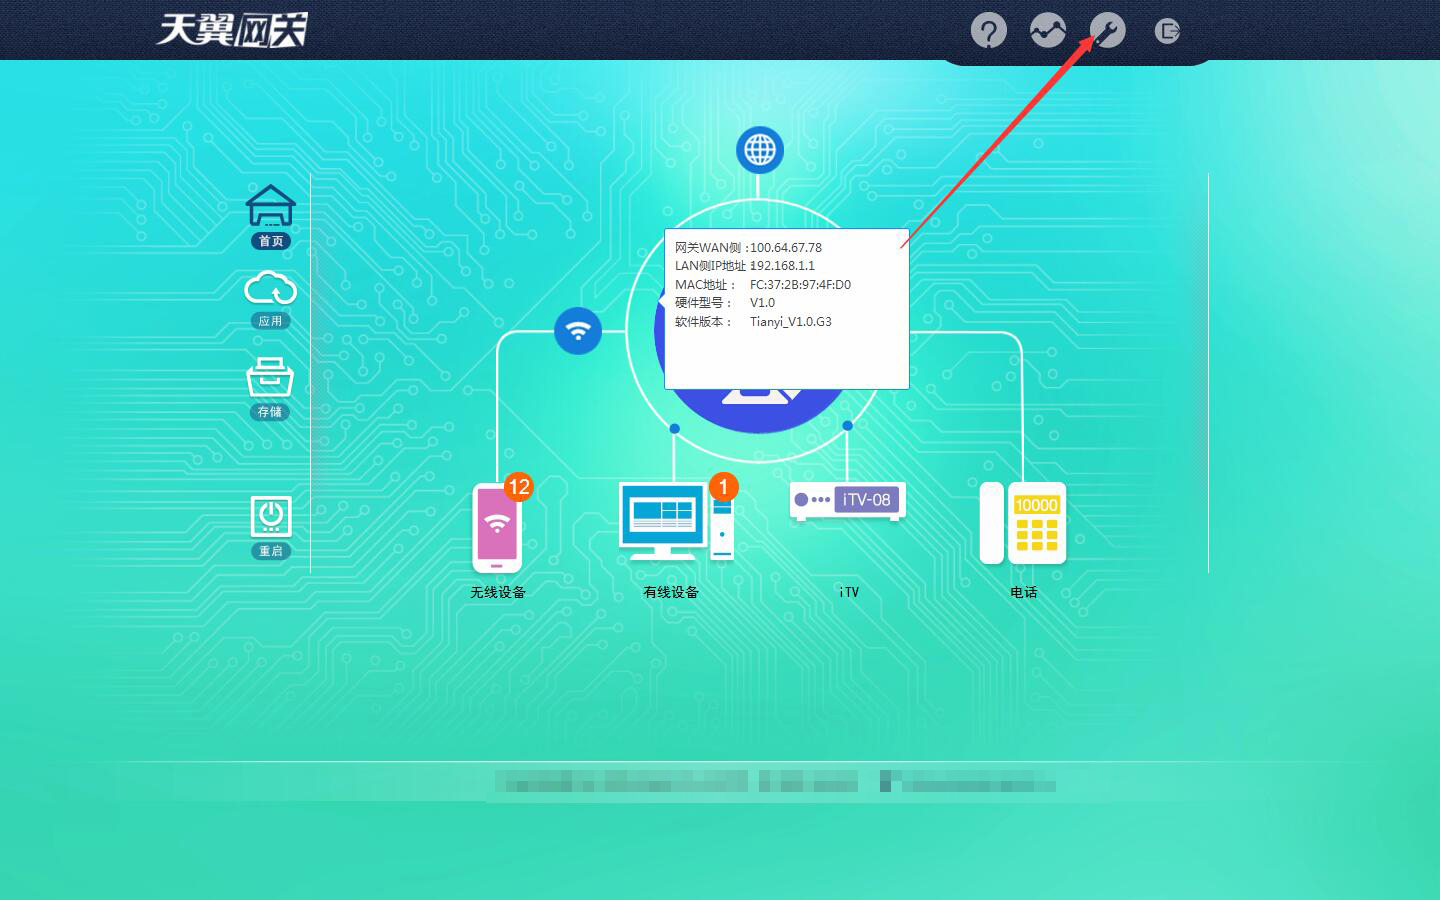Click the 天翼网关 logo
Screen dimensions: 1440x900
[232, 30]
